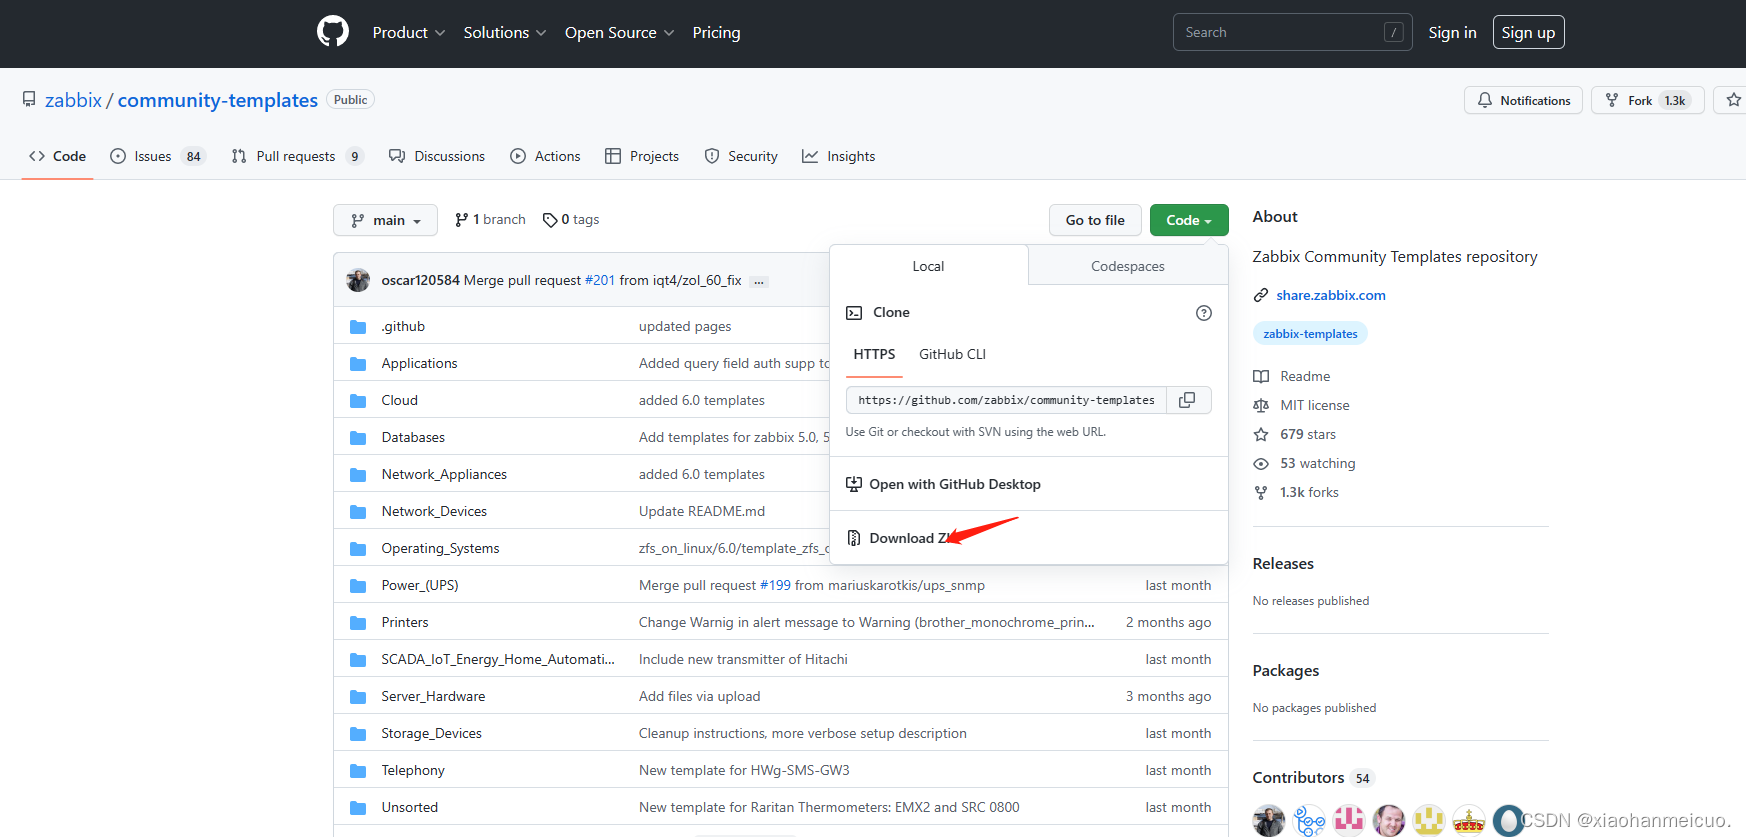Click the Readme book icon
Screen dimensions: 1746x837
[1261, 377]
